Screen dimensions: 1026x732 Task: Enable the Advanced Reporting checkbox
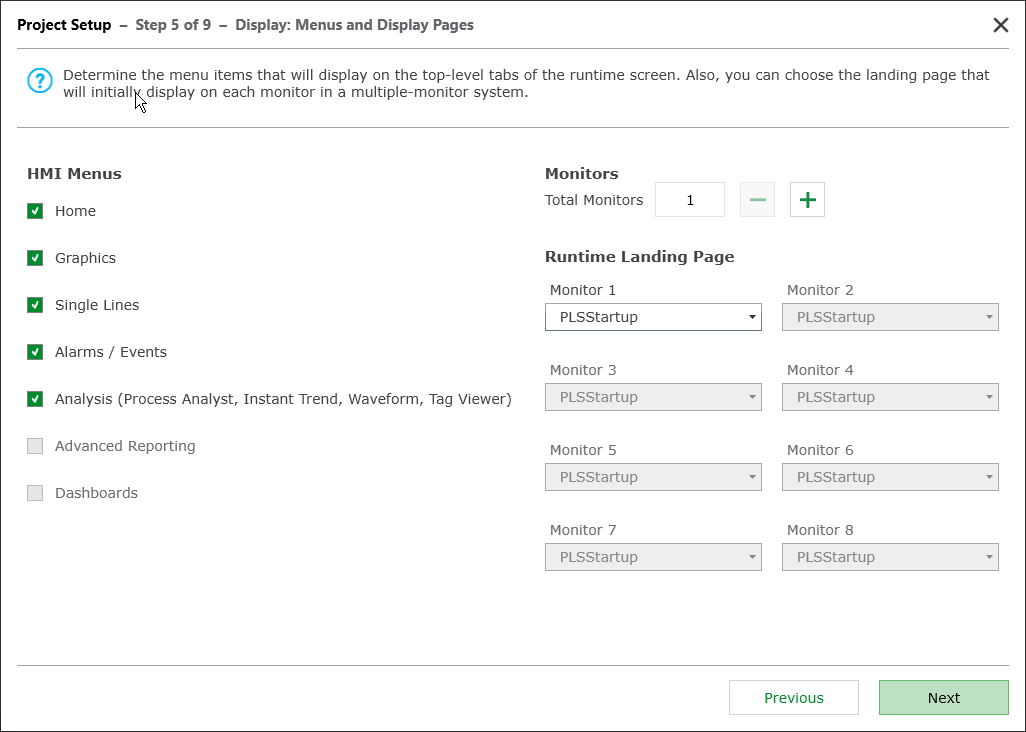click(x=35, y=446)
